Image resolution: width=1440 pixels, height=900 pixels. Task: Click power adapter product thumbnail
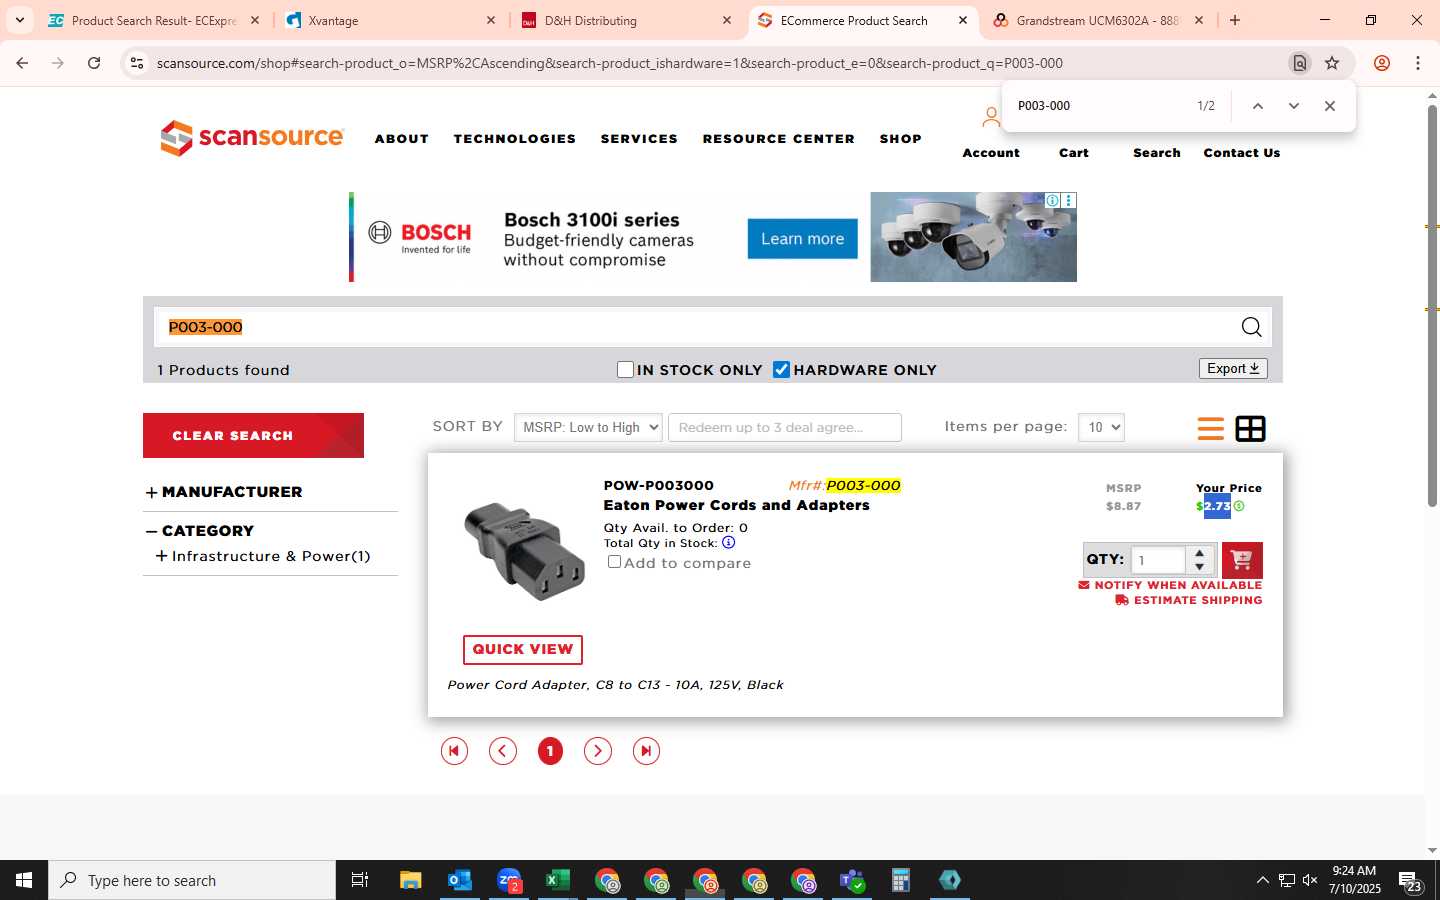[524, 551]
